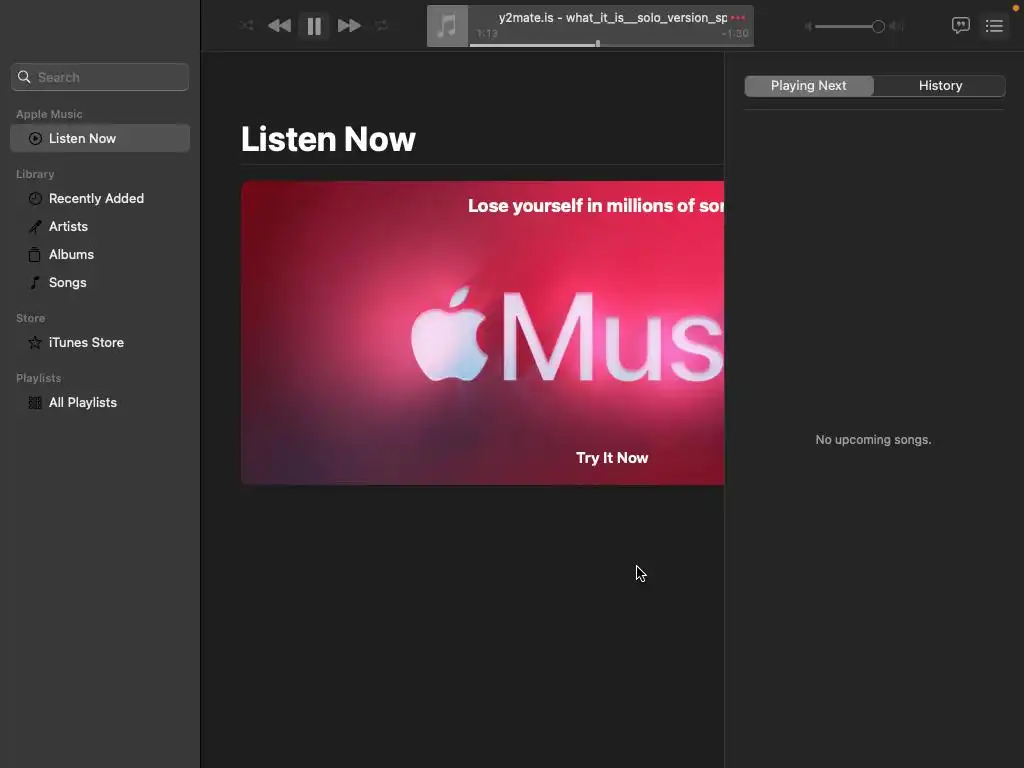Click the Listen Now page heading

point(328,139)
